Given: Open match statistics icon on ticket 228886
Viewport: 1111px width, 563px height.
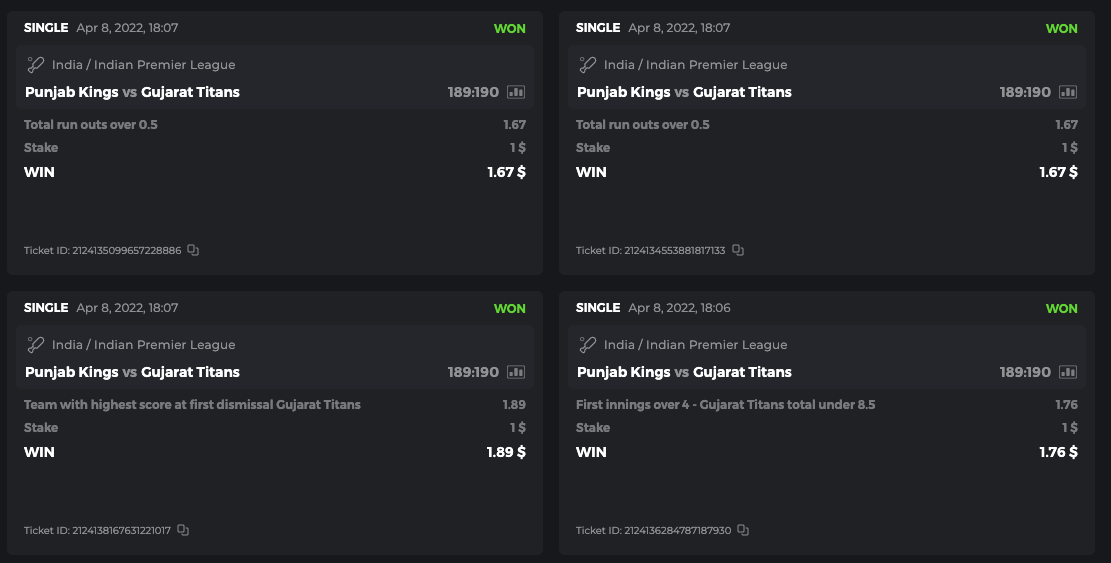Looking at the screenshot, I should pyautogui.click(x=516, y=92).
